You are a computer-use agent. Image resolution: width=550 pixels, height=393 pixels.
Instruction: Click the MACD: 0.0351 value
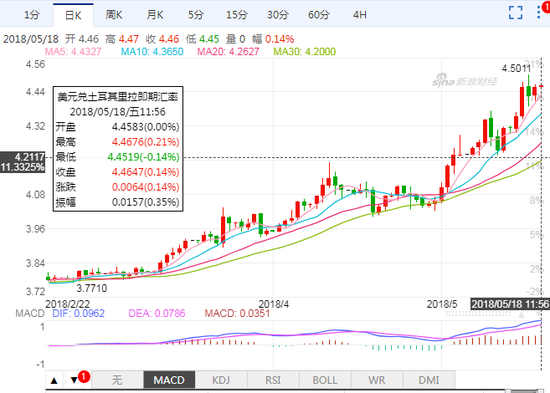point(237,313)
